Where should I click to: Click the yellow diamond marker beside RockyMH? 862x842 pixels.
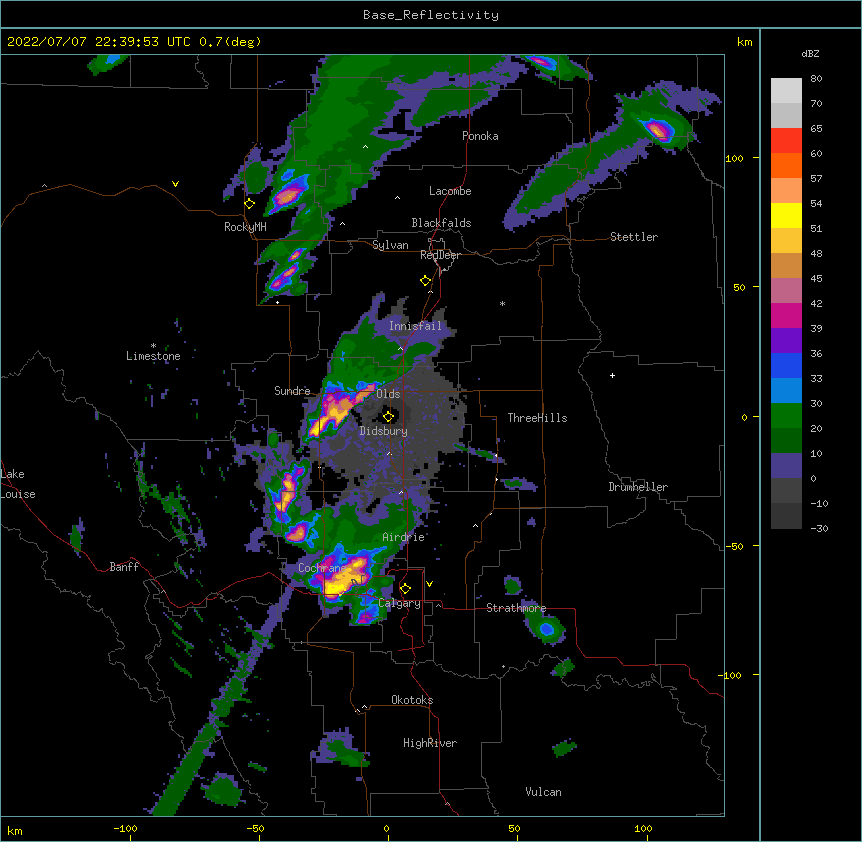pos(250,204)
